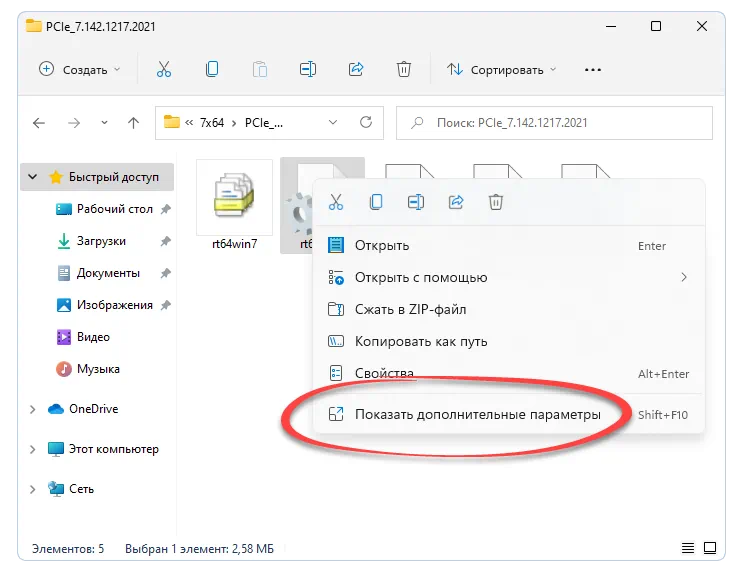Viewport: 739px width, 573px height.
Task: Expand the Сеть tree node
Action: (x=33, y=489)
